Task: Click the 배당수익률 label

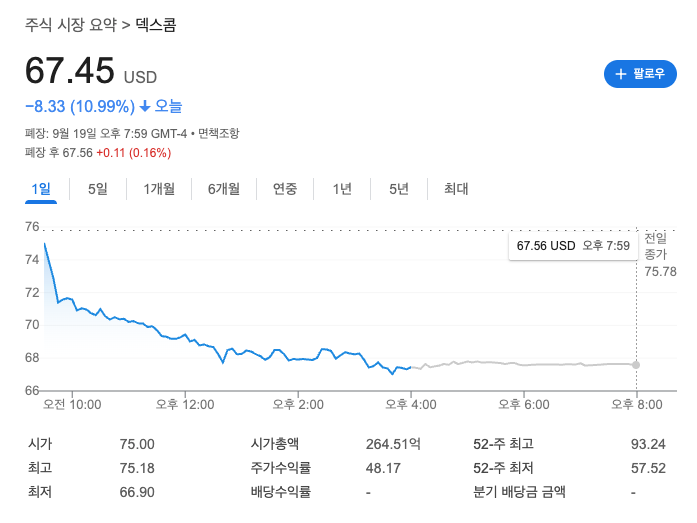Action: [x=280, y=492]
